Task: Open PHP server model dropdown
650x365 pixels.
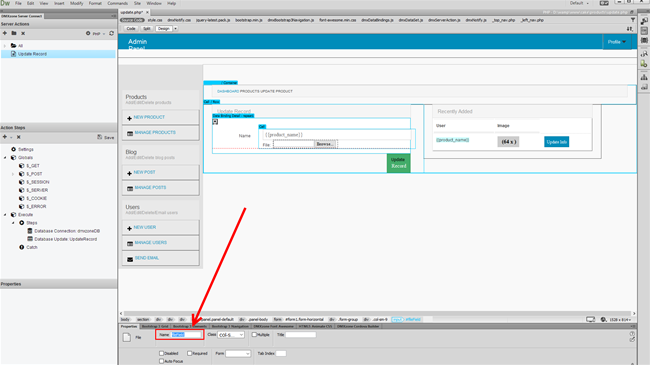Action: click(x=99, y=34)
